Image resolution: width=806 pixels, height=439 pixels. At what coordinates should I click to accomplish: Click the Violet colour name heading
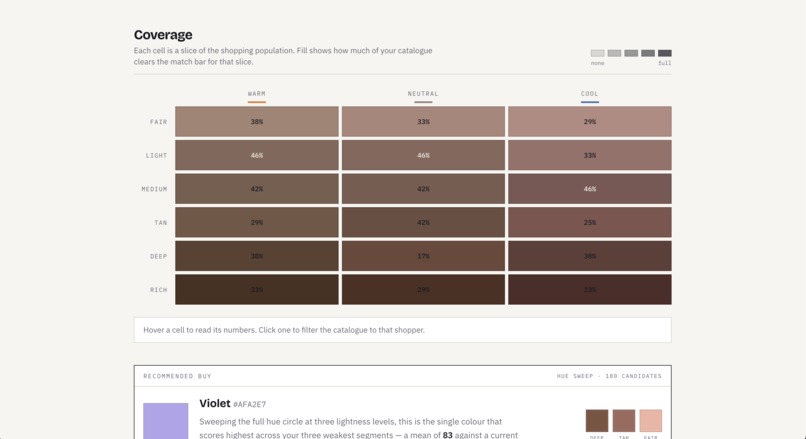(215, 404)
